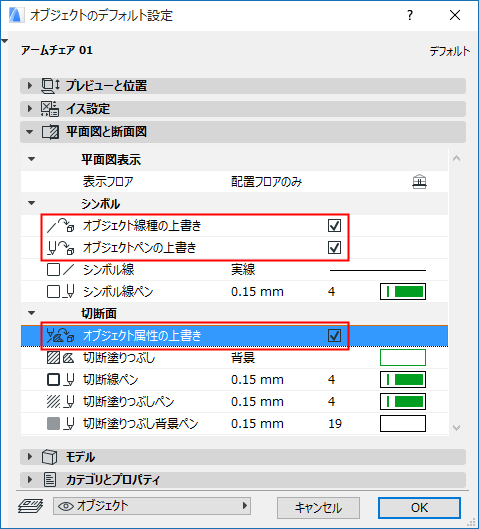479x529 pixels.
Task: Click the override object line type icon
Action: coord(60,225)
